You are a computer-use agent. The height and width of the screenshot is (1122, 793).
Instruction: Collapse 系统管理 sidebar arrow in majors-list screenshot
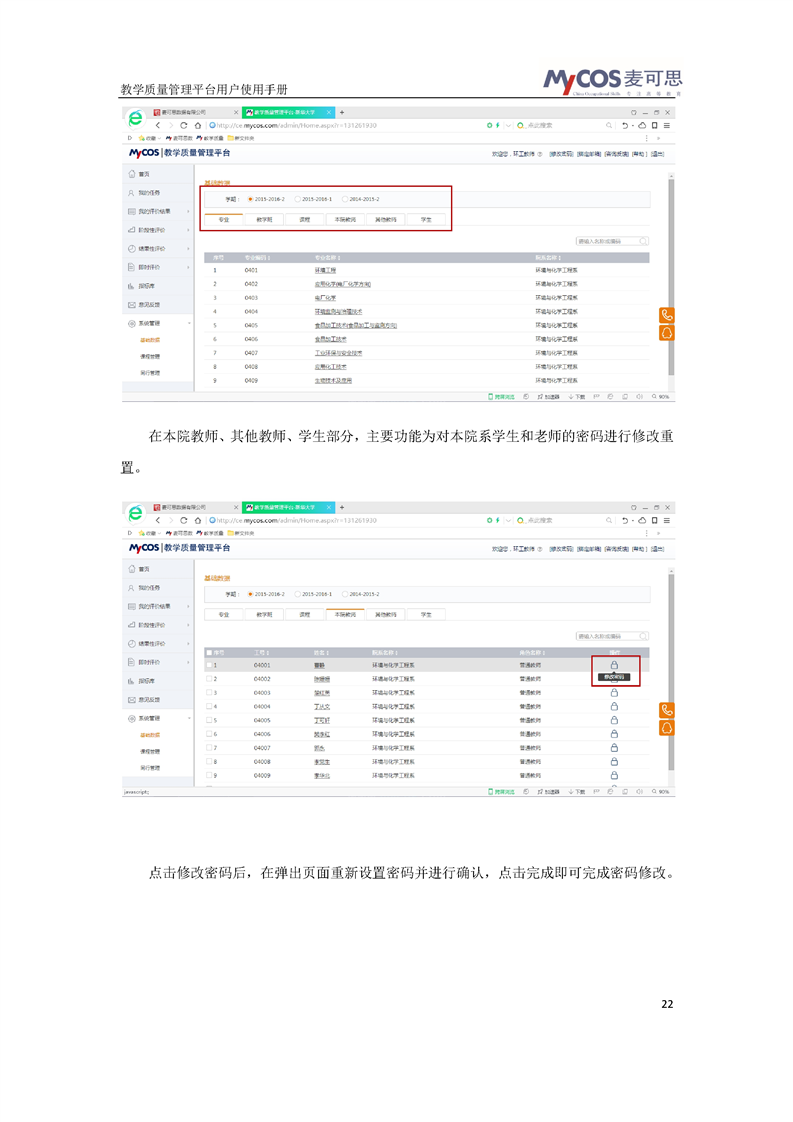[189, 323]
